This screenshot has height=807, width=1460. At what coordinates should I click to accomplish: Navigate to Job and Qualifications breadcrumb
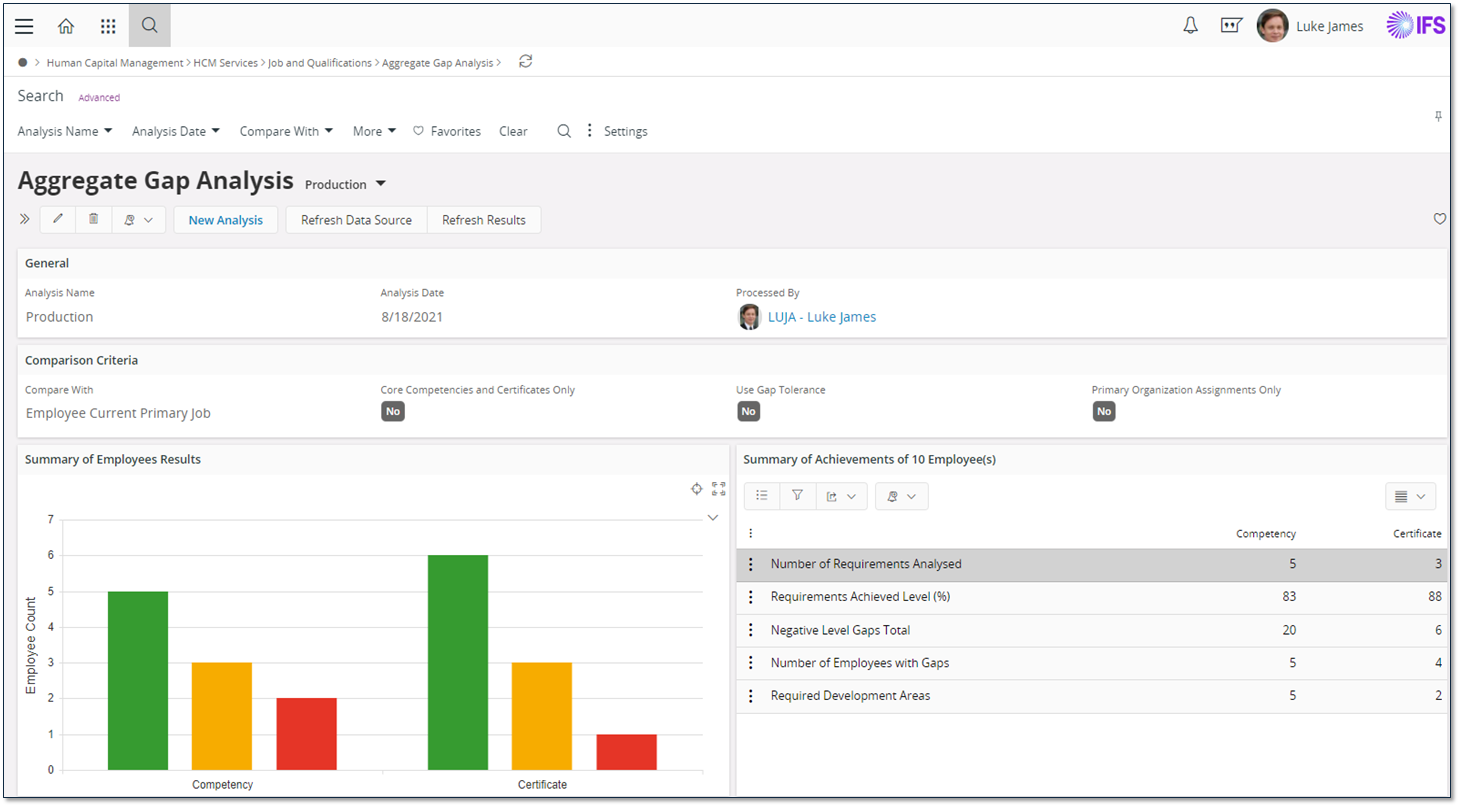tap(320, 63)
